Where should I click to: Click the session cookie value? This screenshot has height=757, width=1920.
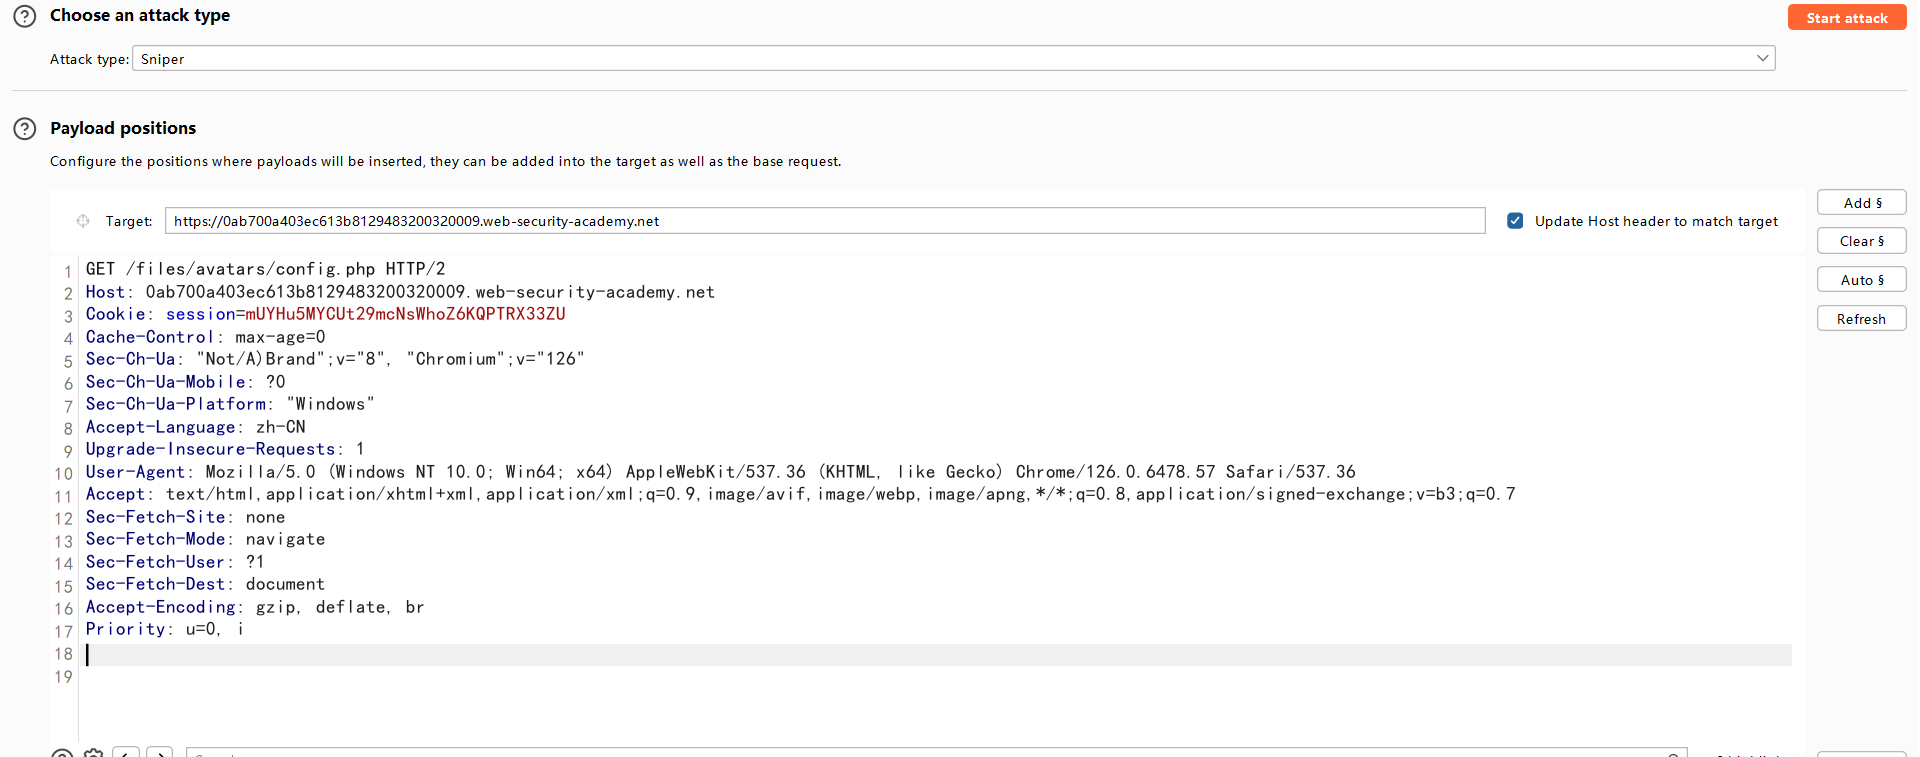(405, 314)
